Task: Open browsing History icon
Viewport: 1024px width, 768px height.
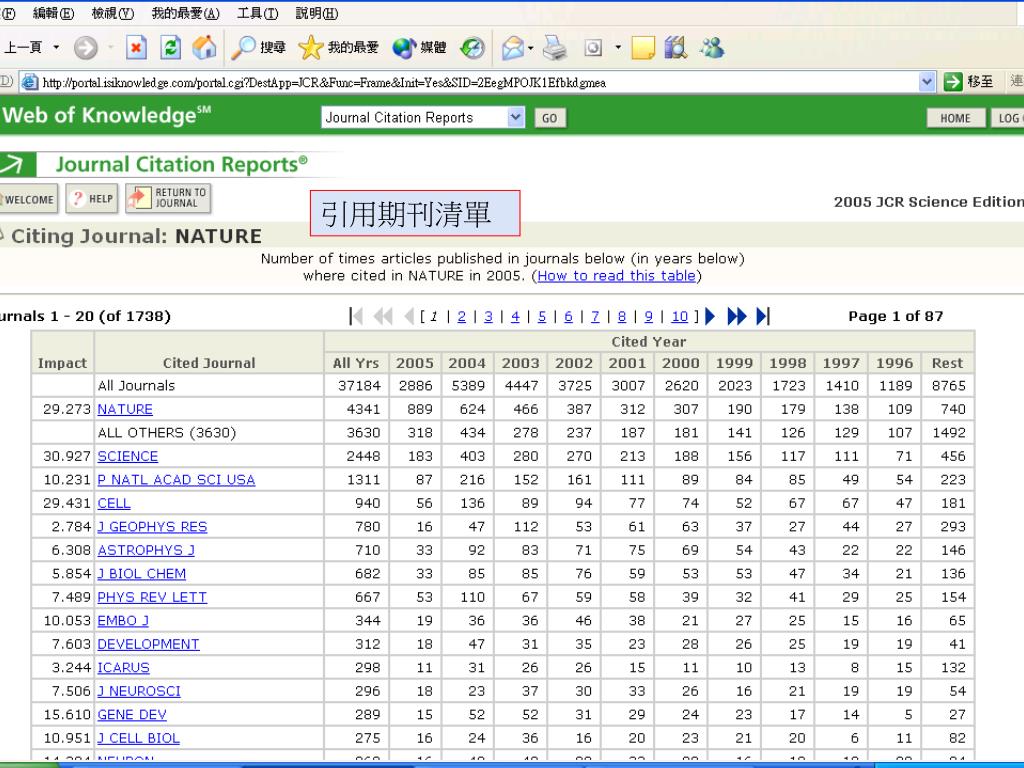Action: coord(472,47)
